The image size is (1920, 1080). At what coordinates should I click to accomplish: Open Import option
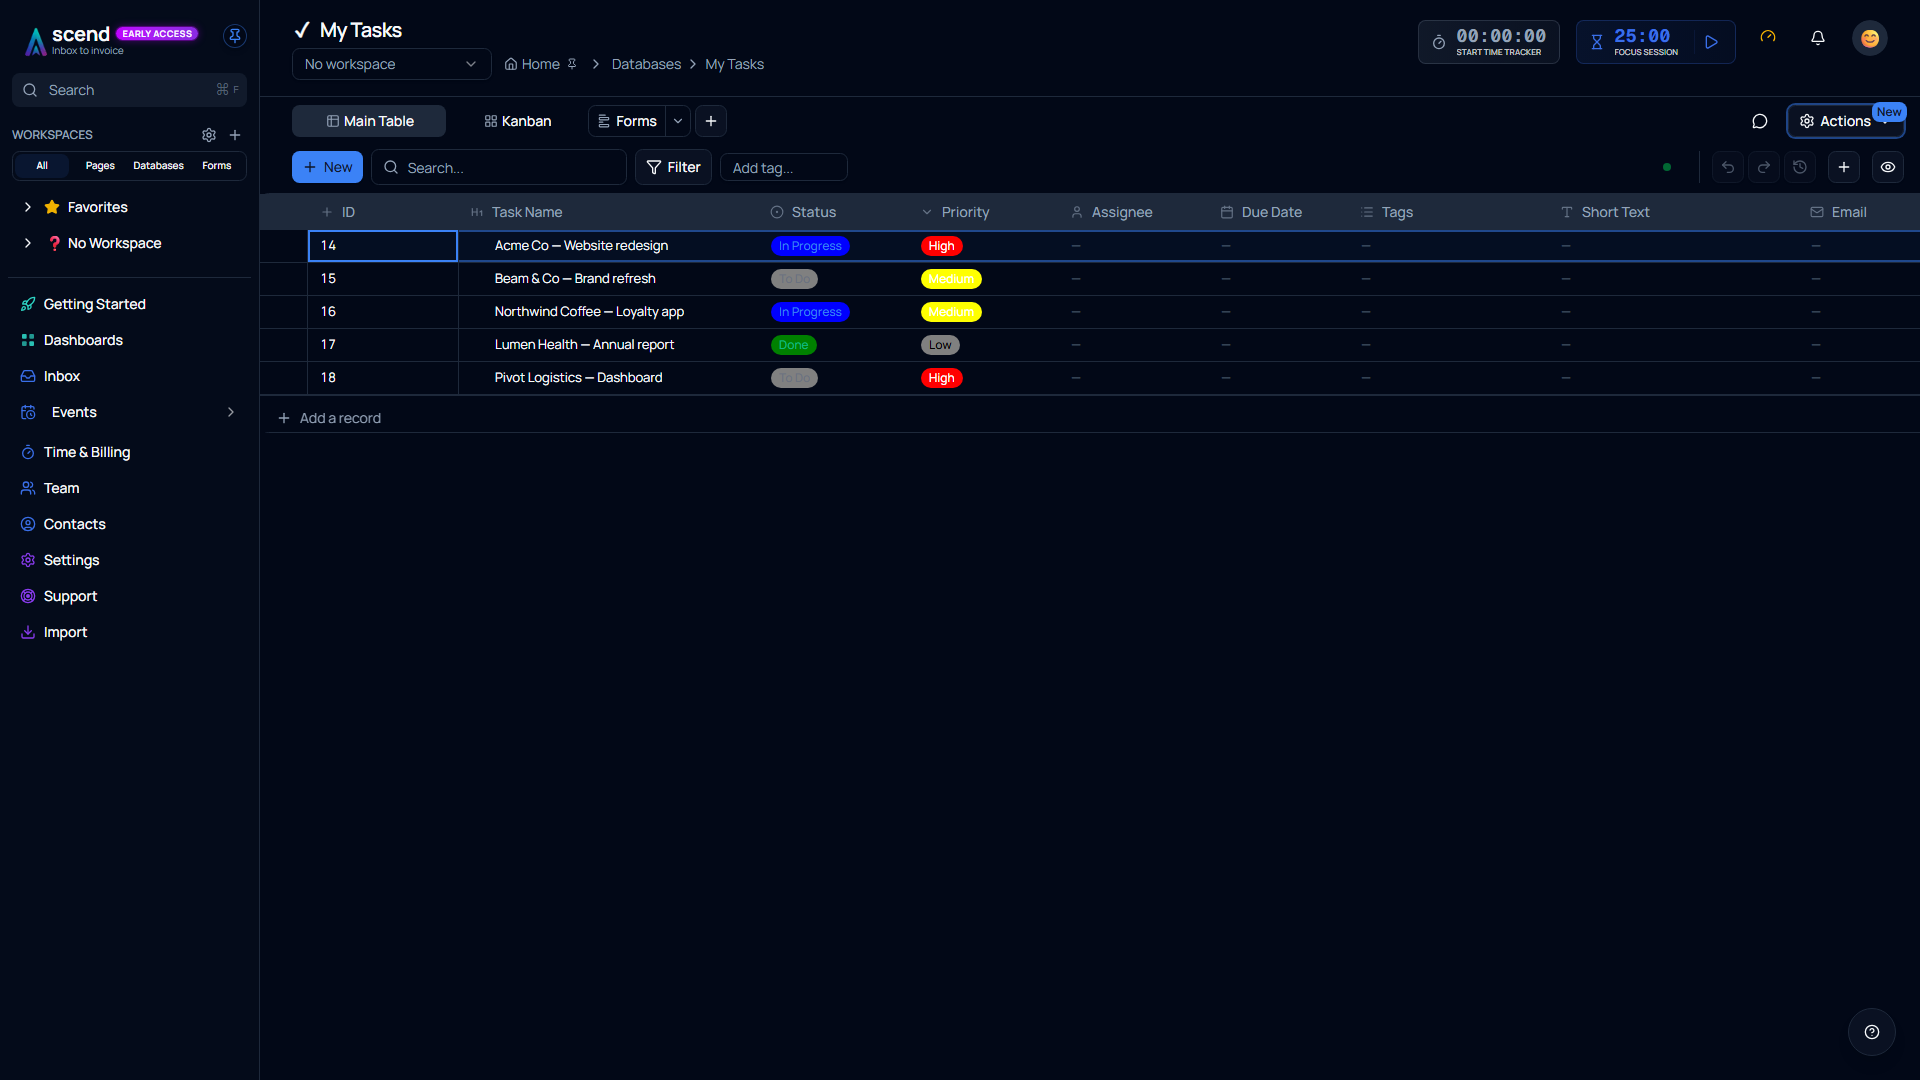(x=65, y=632)
